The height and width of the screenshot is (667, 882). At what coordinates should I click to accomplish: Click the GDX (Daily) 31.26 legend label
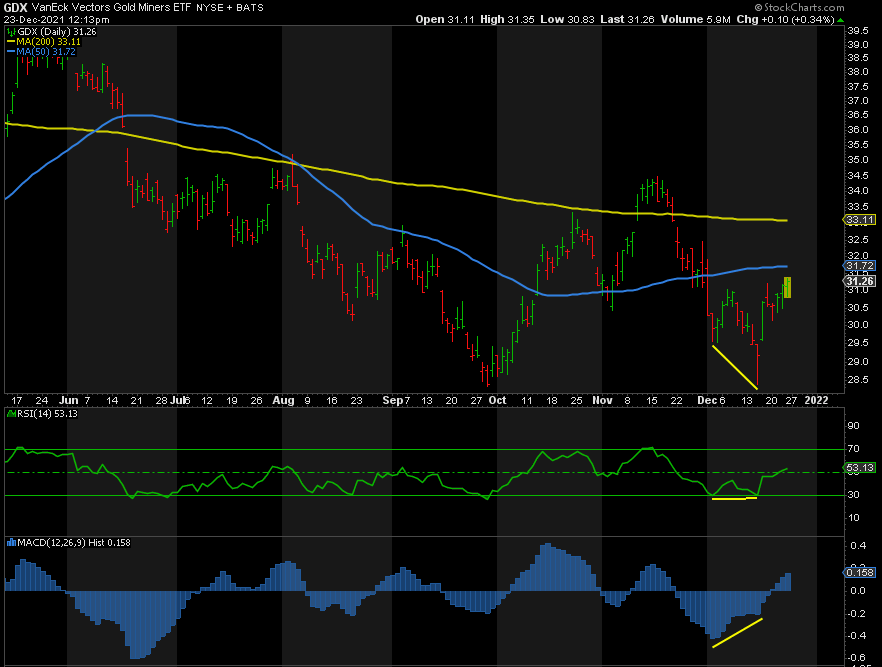coord(57,32)
